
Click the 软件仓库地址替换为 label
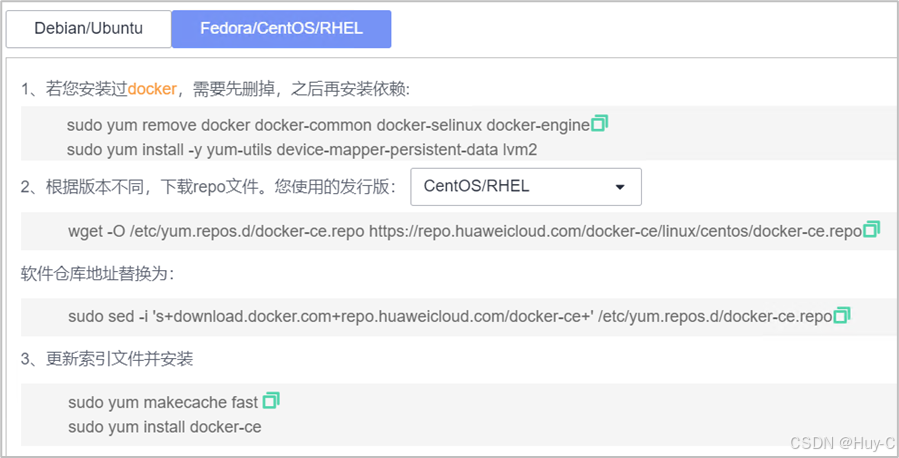[x=97, y=274]
